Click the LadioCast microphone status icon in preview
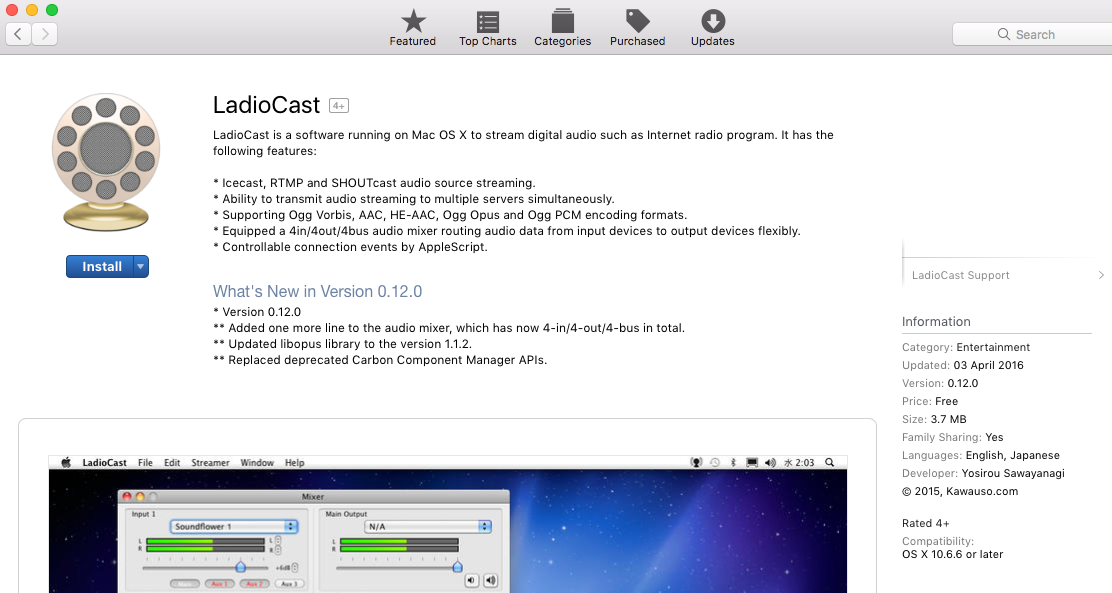Viewport: 1112px width, 593px height. pyautogui.click(x=696, y=462)
